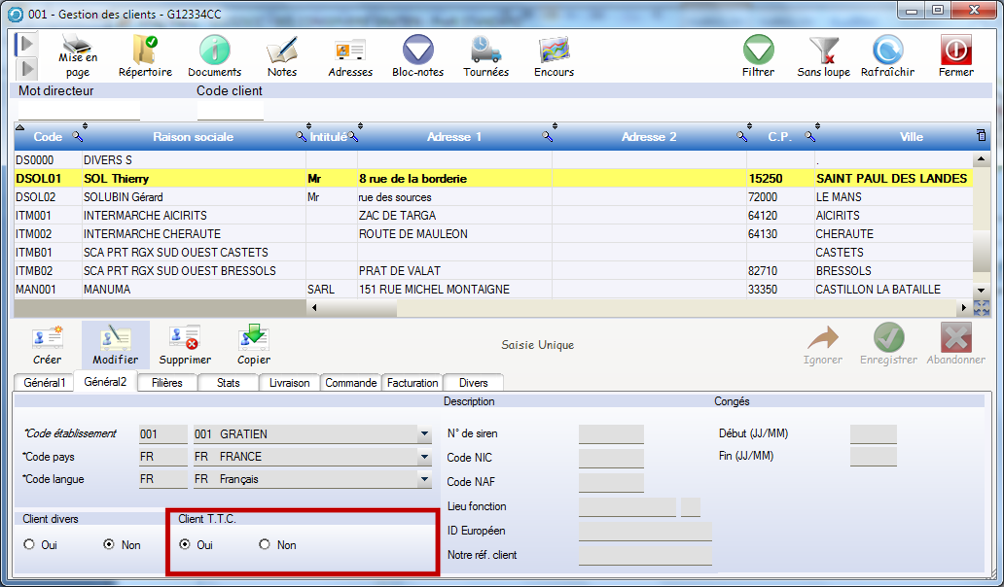Switch to the Facturation tab

point(412,383)
